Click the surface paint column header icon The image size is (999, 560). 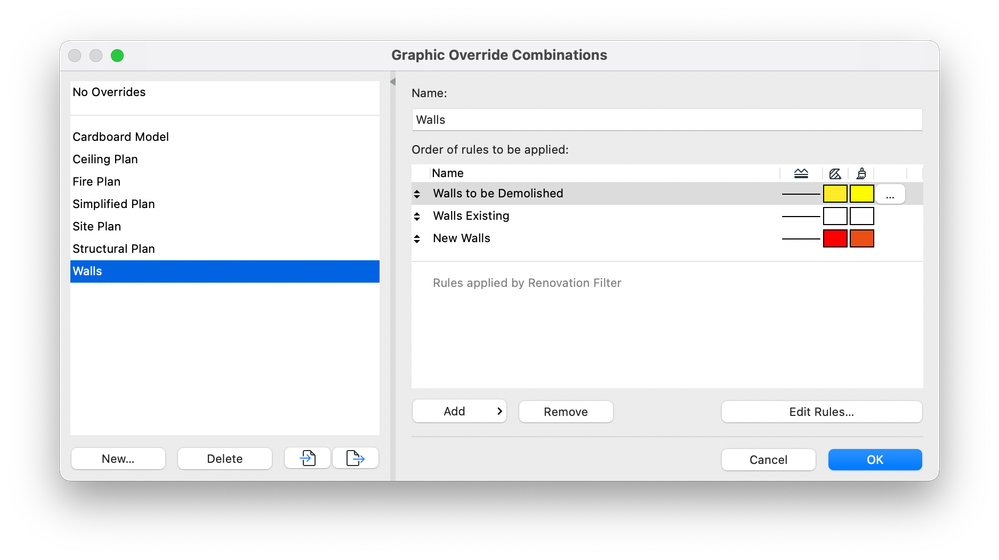point(862,173)
